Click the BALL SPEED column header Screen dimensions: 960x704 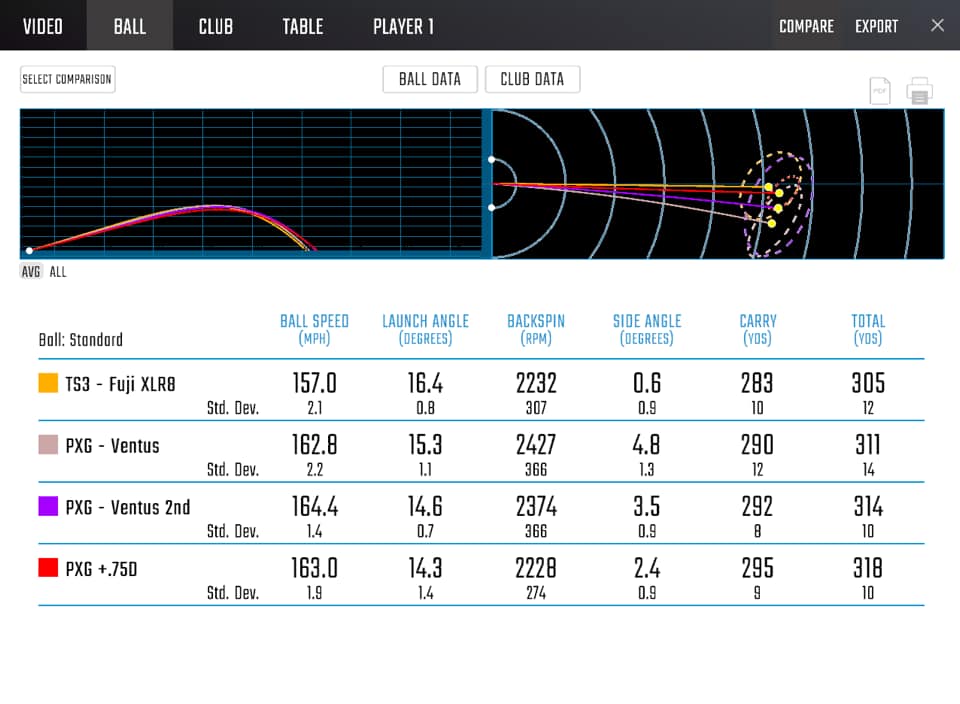pyautogui.click(x=314, y=329)
